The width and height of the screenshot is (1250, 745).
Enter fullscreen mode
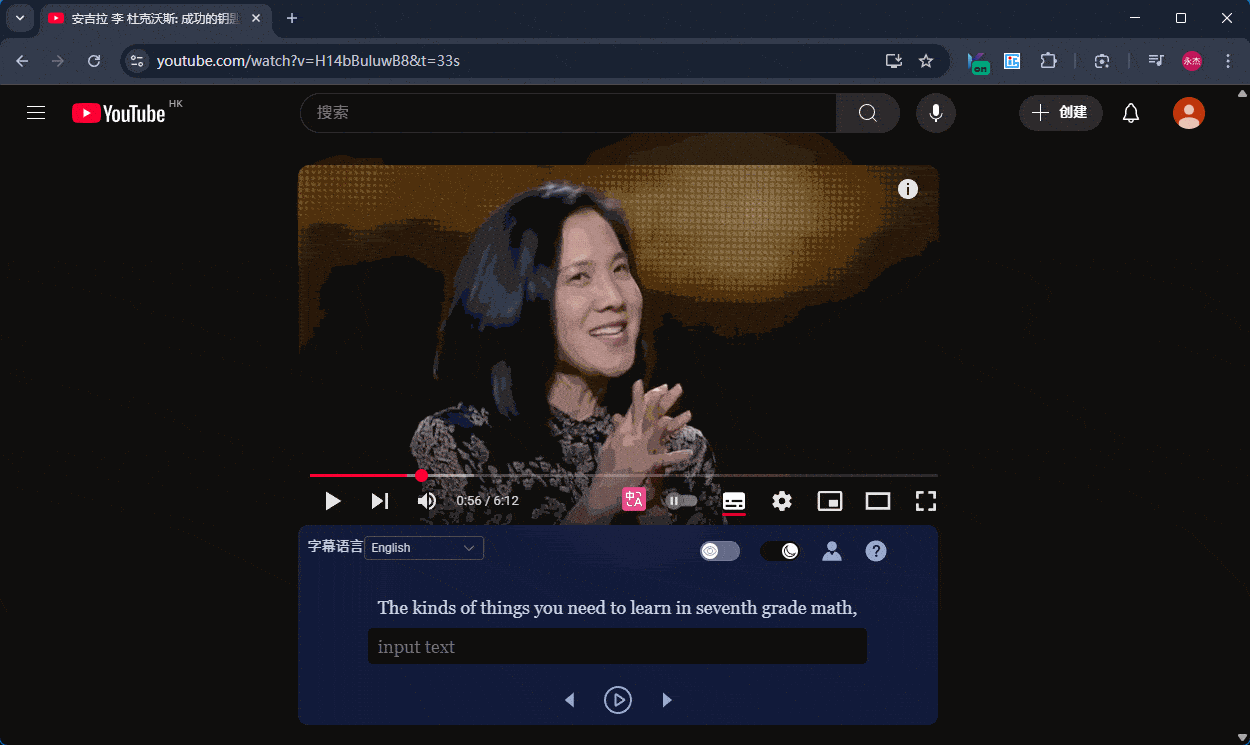[926, 501]
